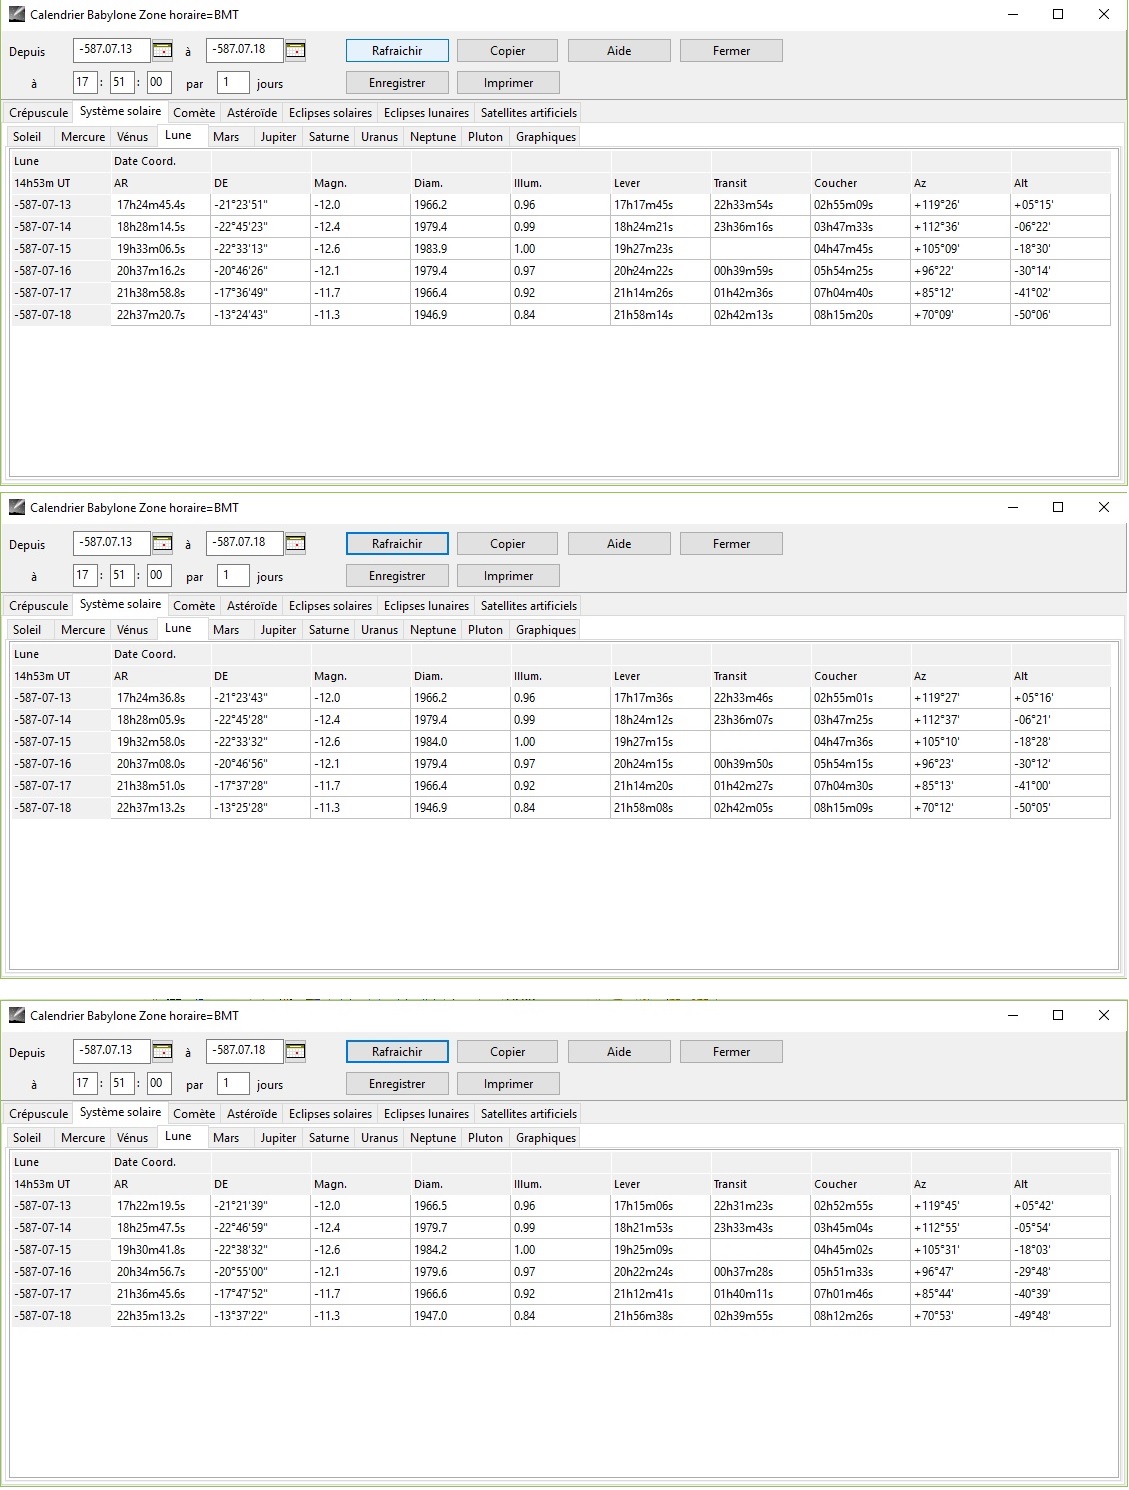Click Copier in the top window
1129x1490 pixels.
(508, 50)
